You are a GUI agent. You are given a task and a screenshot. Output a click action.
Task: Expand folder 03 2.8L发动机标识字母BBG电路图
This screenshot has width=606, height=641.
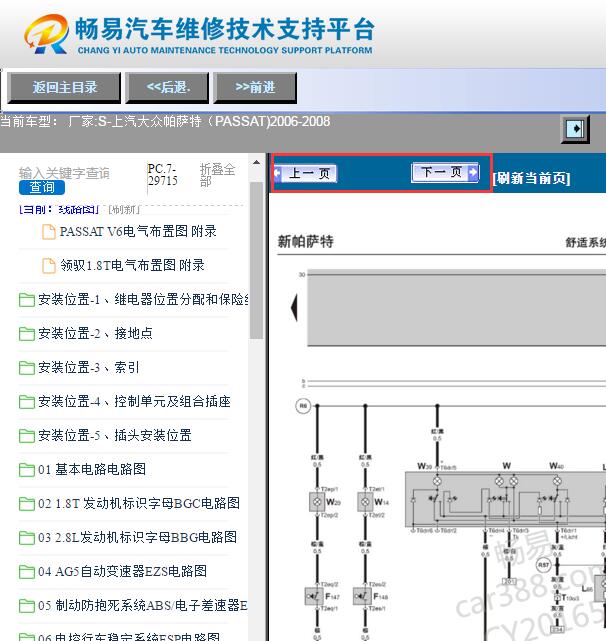tap(137, 537)
